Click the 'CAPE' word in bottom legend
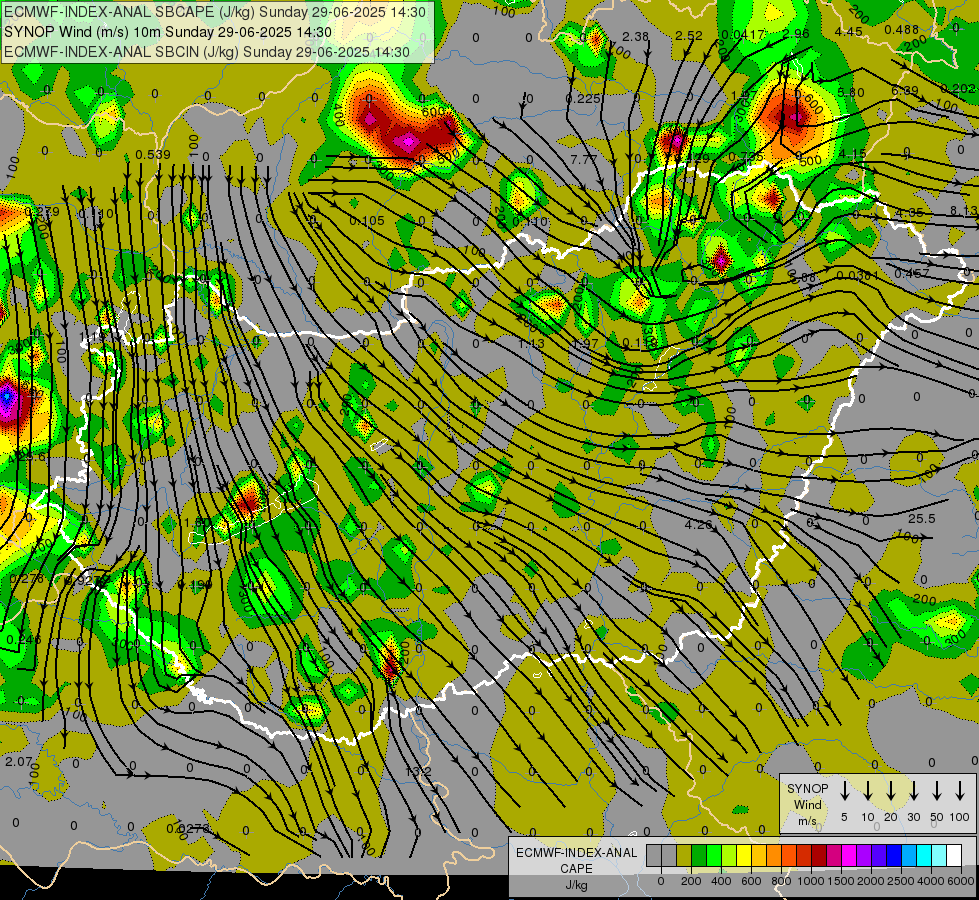This screenshot has width=979, height=900. [x=576, y=869]
